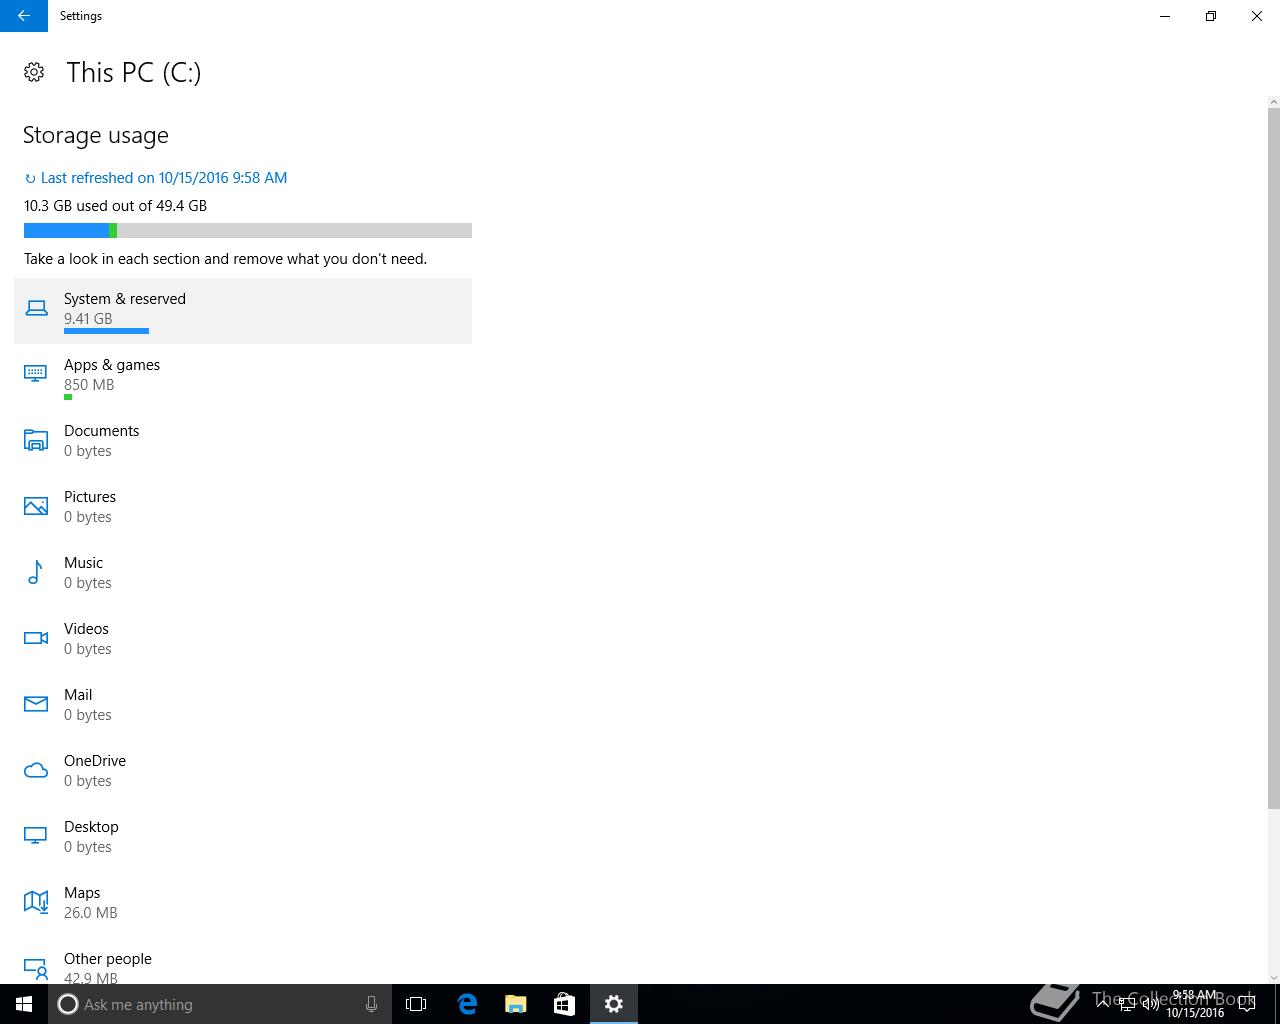Screen dimensions: 1280x1024
Task: Click the Ask me anything search box
Action: point(220,1004)
